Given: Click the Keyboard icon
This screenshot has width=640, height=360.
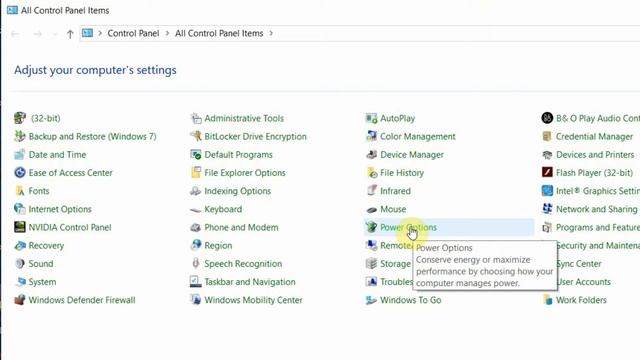Looking at the screenshot, I should [196, 209].
